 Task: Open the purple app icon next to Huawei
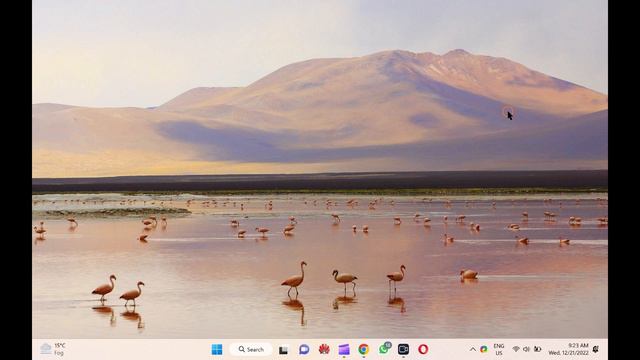(344, 349)
